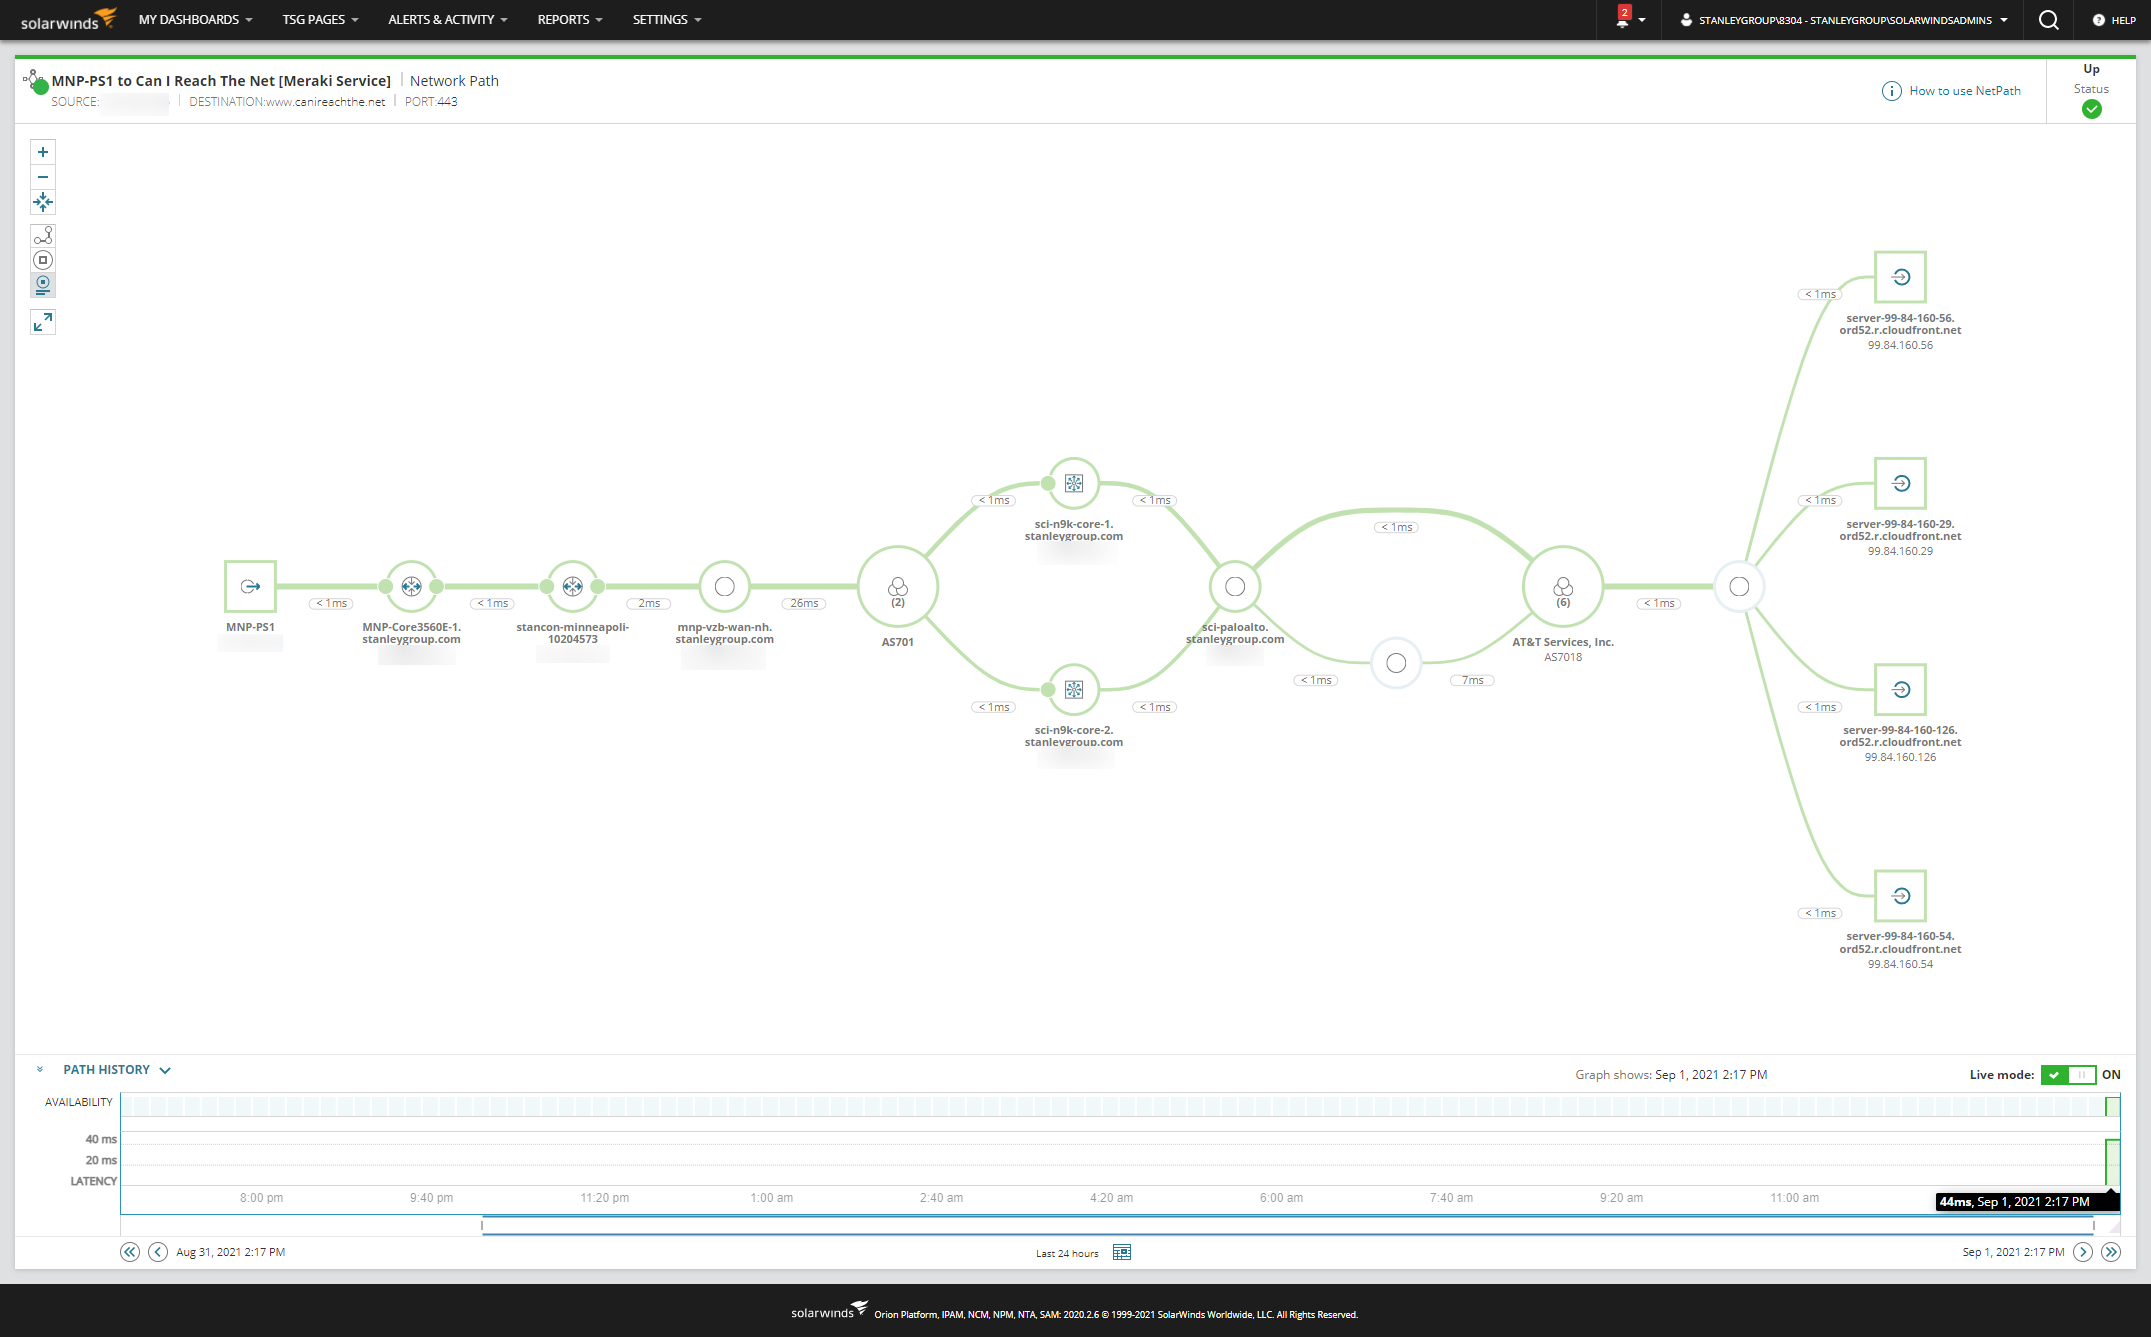Click the zoom out minus button
Viewport: 2151px width, 1337px height.
(43, 177)
